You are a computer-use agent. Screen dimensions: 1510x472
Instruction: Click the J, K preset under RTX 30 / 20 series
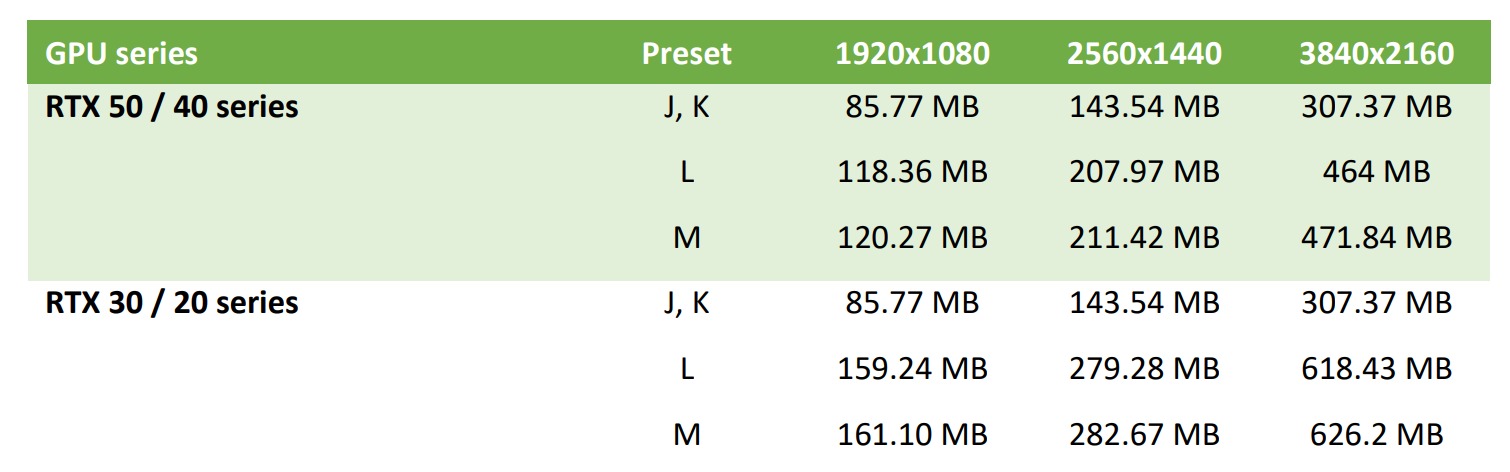click(686, 302)
